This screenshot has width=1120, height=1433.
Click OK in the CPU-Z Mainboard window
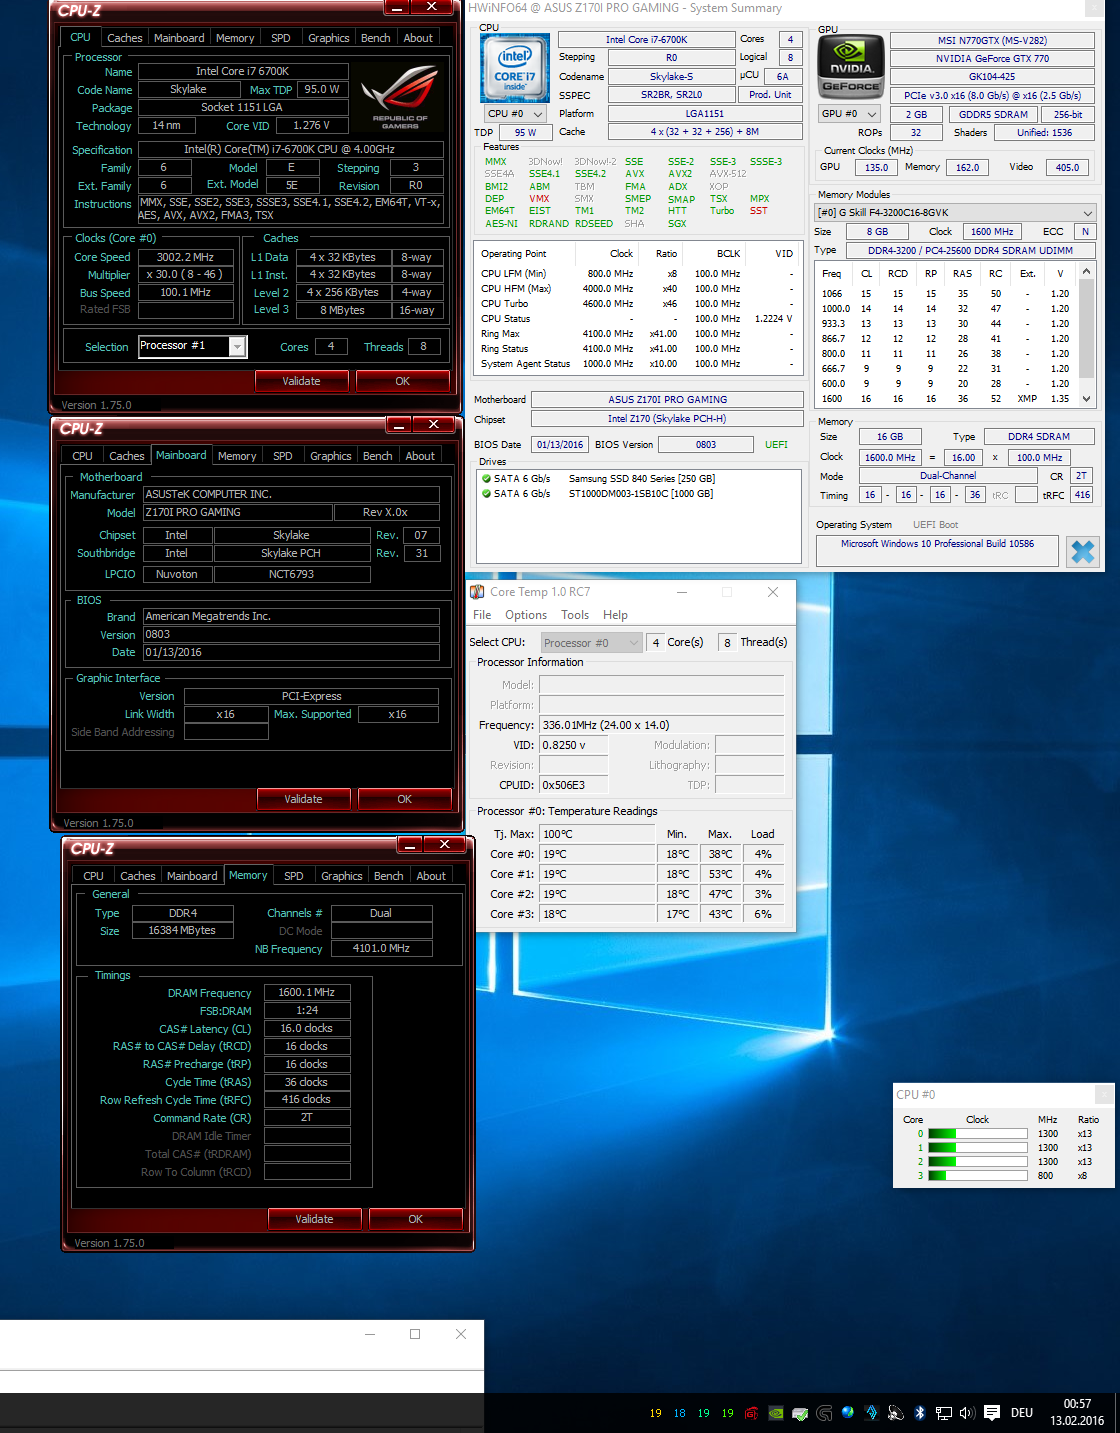pyautogui.click(x=405, y=799)
